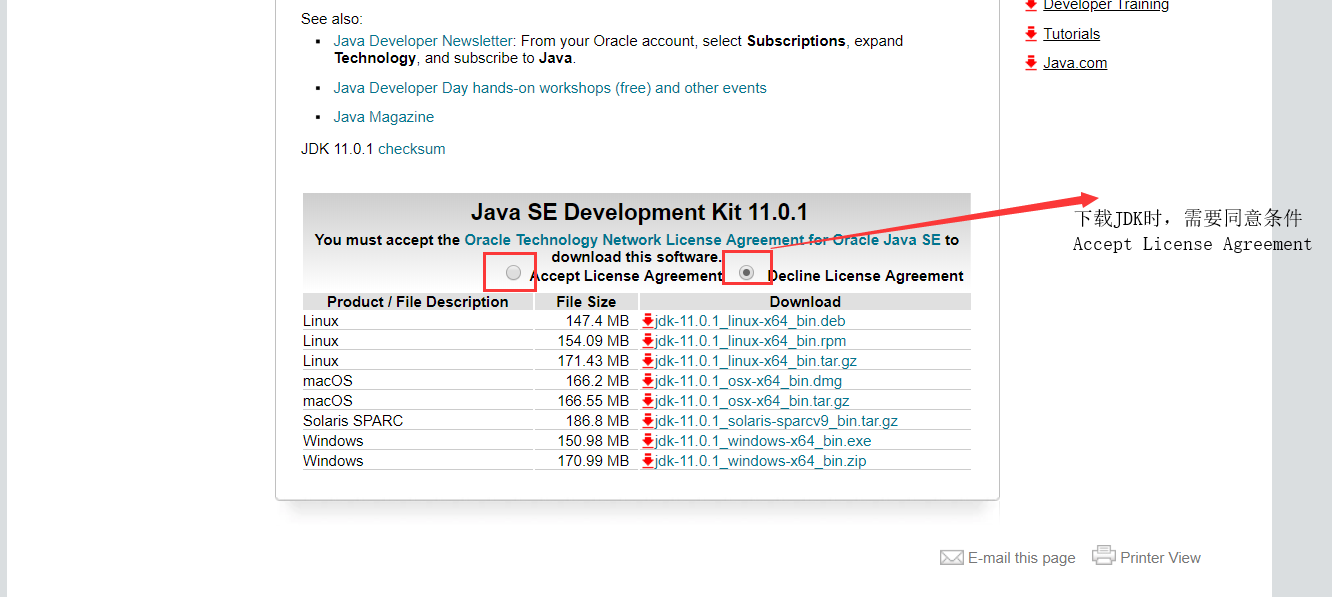1332x597 pixels.
Task: Click download arrow icon for windows-x64_bin.exe
Action: coord(648,441)
